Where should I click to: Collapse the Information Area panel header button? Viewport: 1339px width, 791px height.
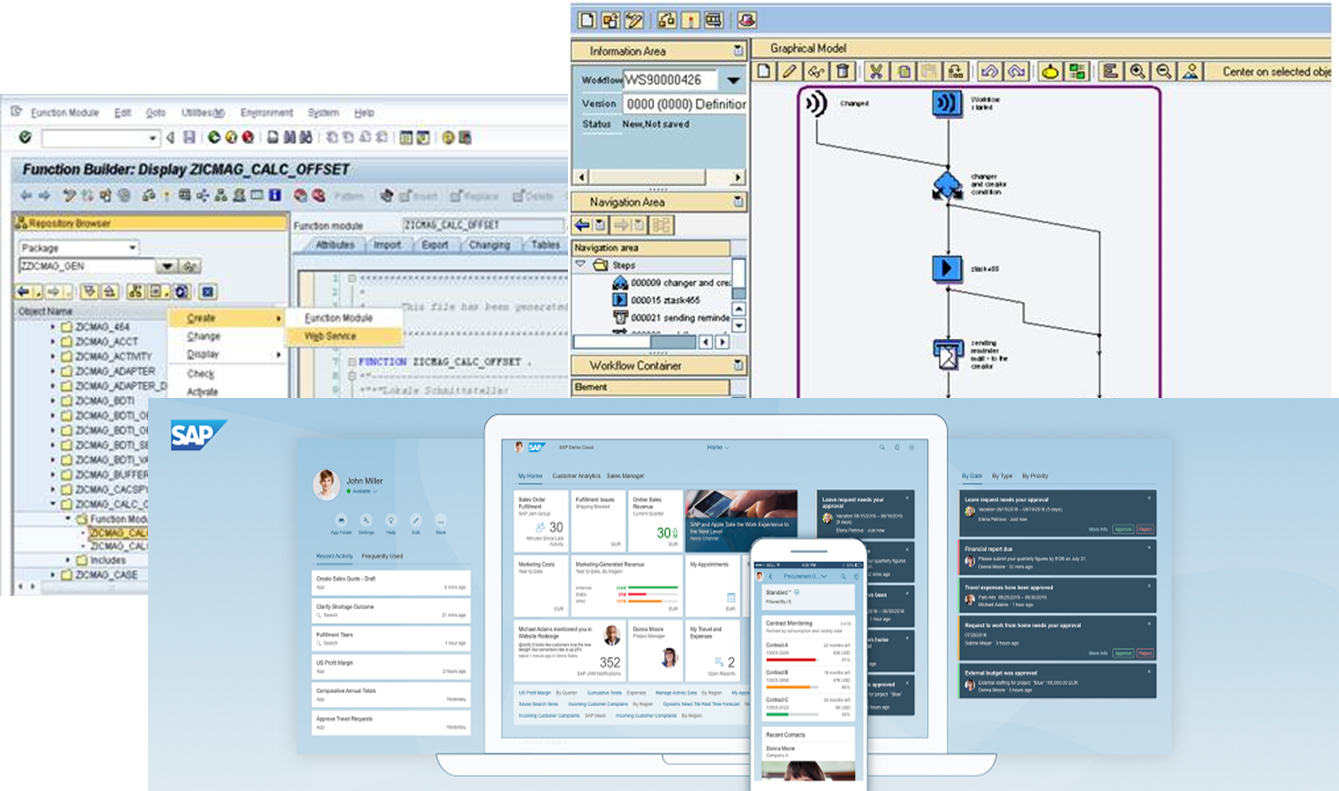point(738,50)
